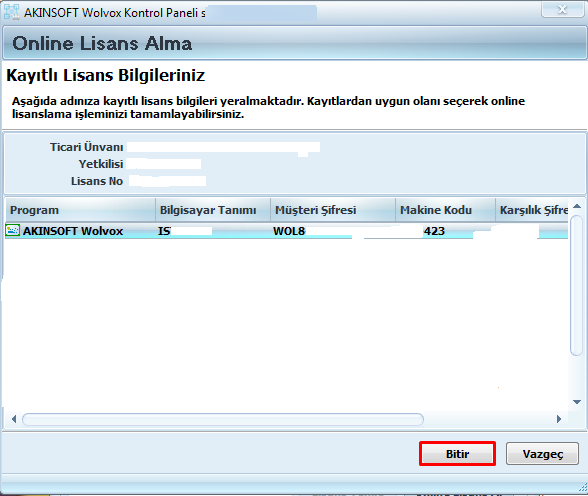Click the WOL8 customer password cell
588x496 pixels.
[x=333, y=231]
